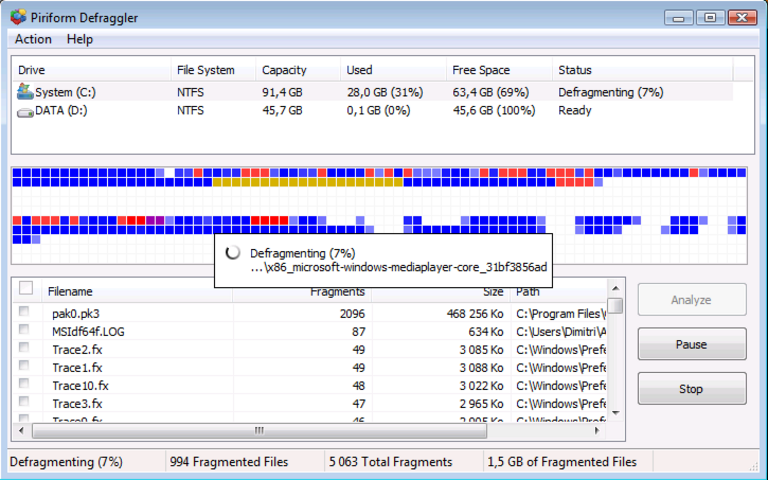Viewport: 768px width, 480px height.
Task: Check the box for MSIdf64f.LOG
Action: pyautogui.click(x=24, y=329)
